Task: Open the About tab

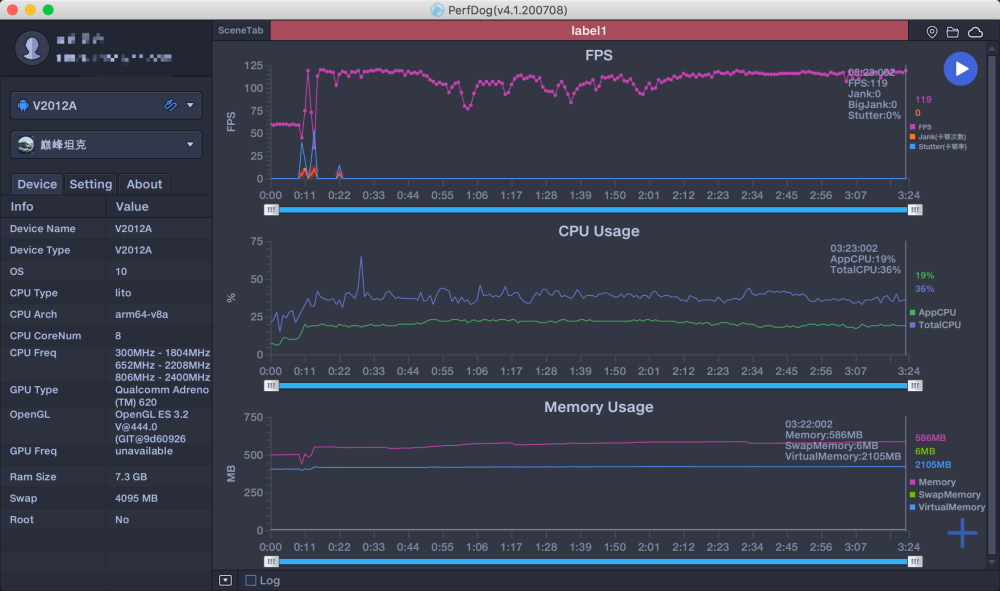Action: pos(144,184)
